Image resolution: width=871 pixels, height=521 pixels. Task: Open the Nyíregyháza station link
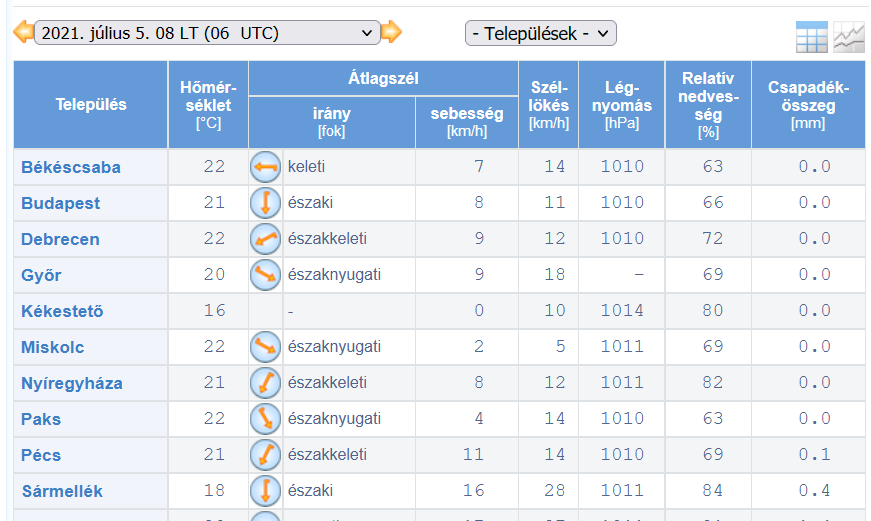pos(72,383)
